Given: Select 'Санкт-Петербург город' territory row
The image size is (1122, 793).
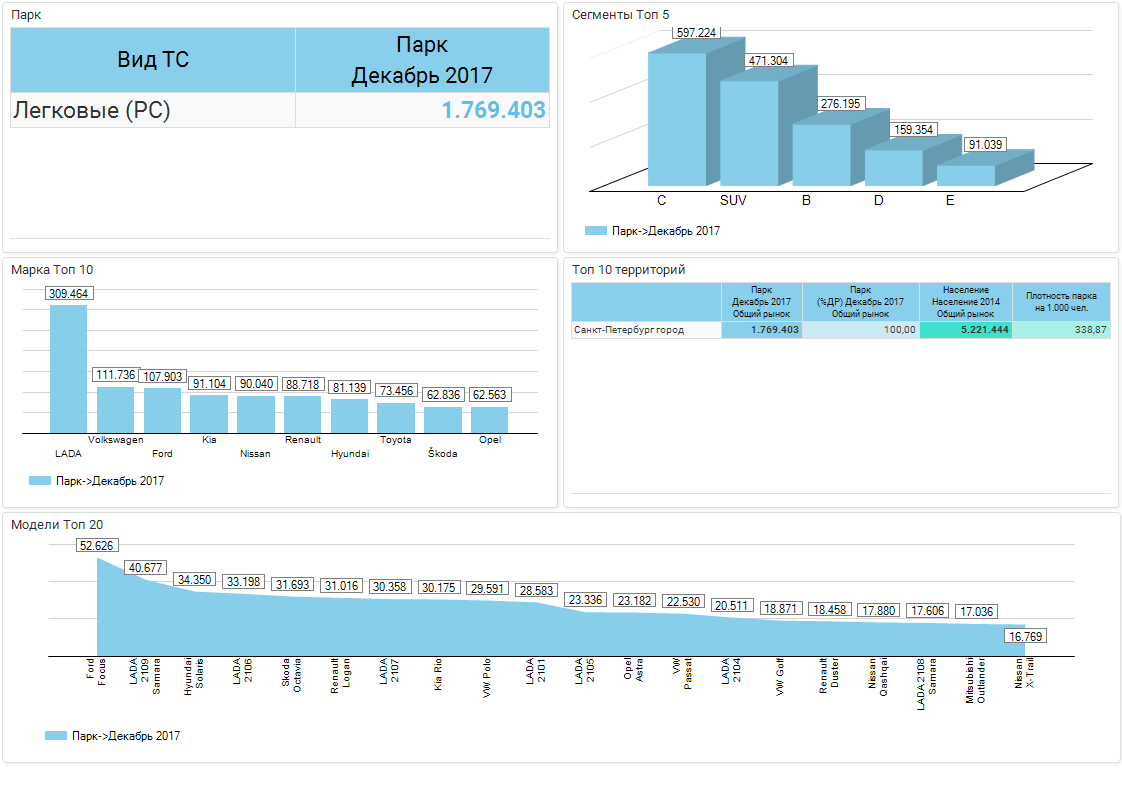Looking at the screenshot, I should coord(646,330).
